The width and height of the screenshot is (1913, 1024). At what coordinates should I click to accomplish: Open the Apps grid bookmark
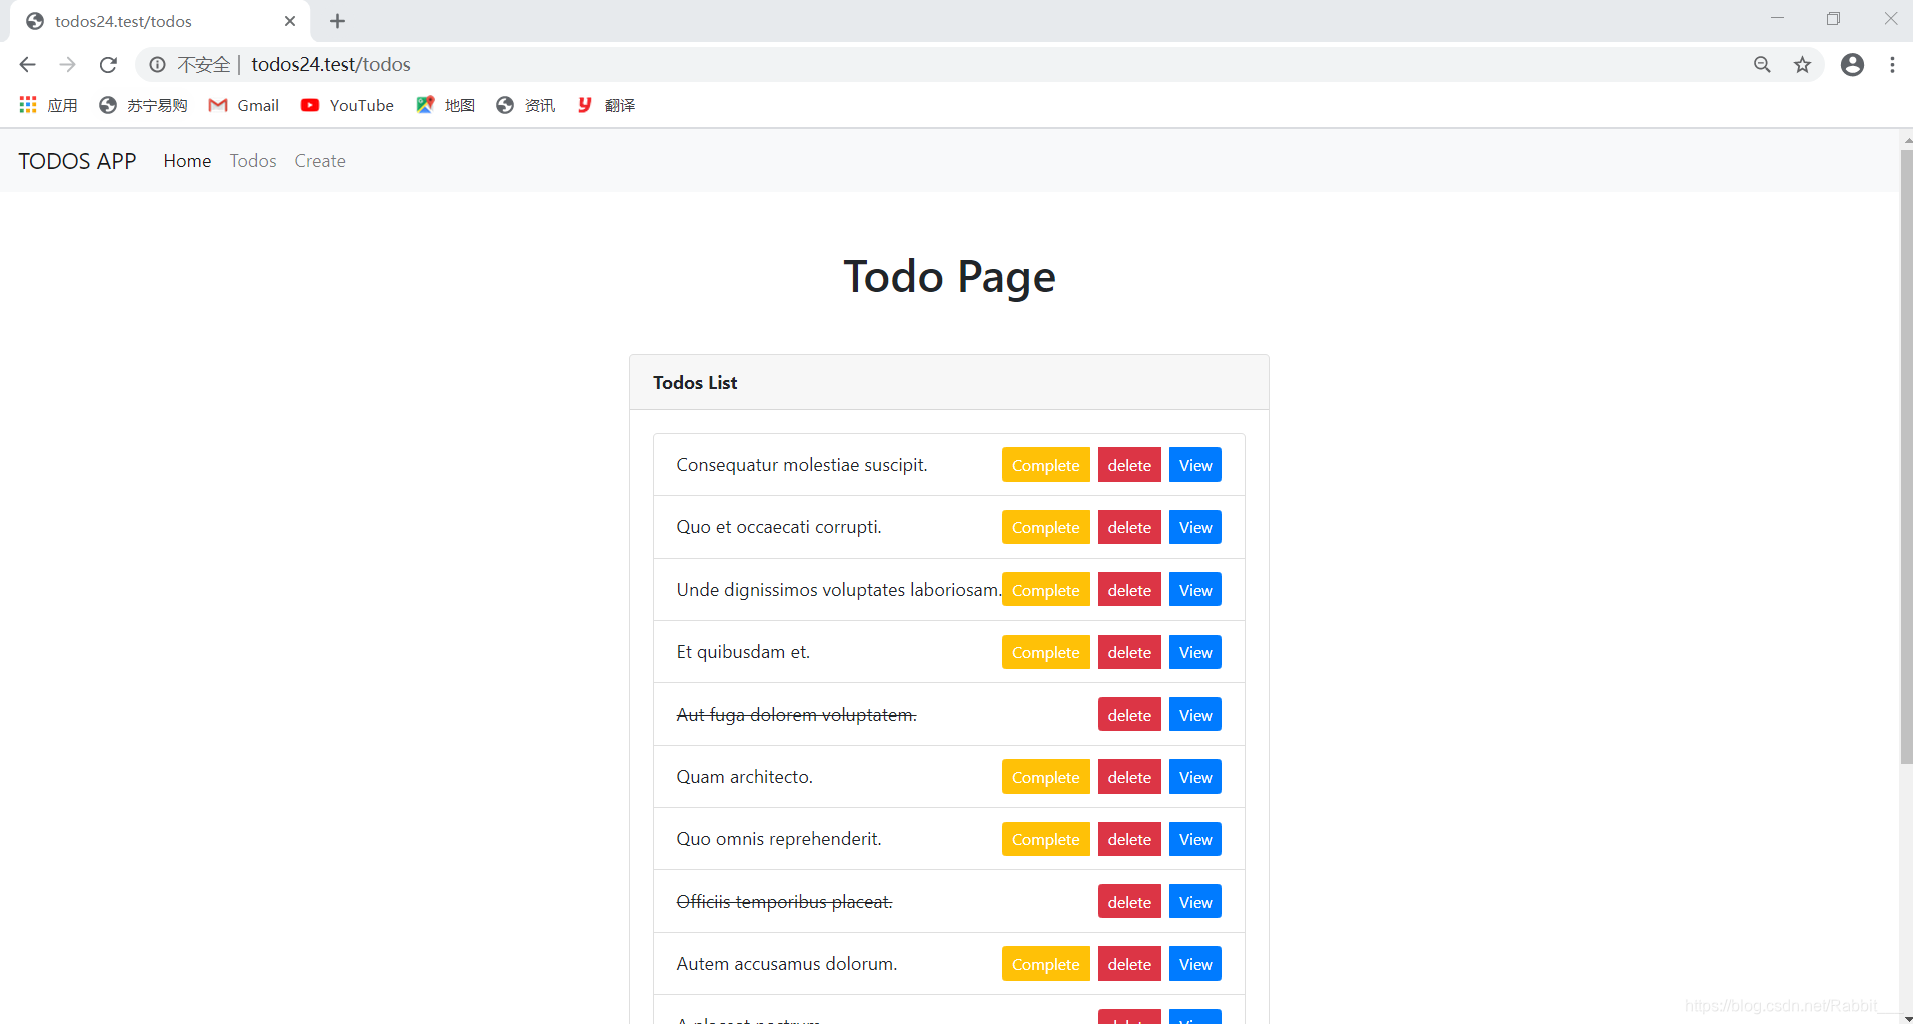point(48,105)
